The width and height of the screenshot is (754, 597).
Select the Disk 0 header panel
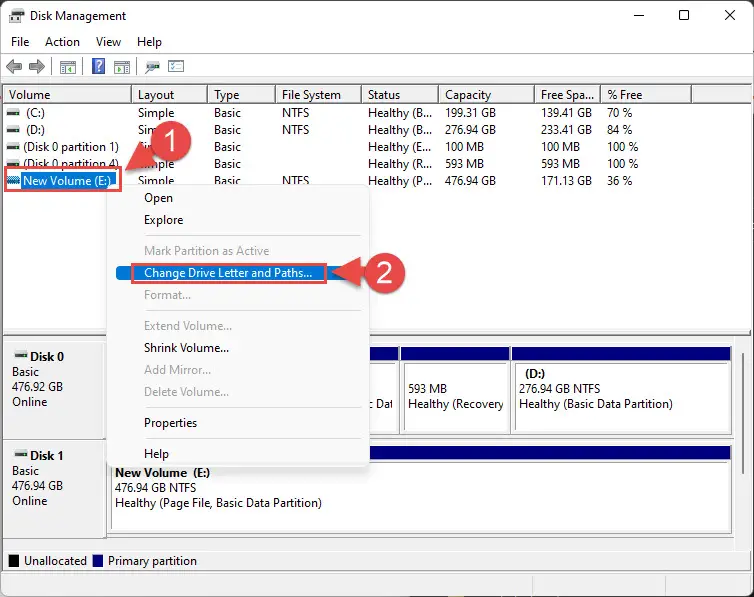[x=54, y=388]
